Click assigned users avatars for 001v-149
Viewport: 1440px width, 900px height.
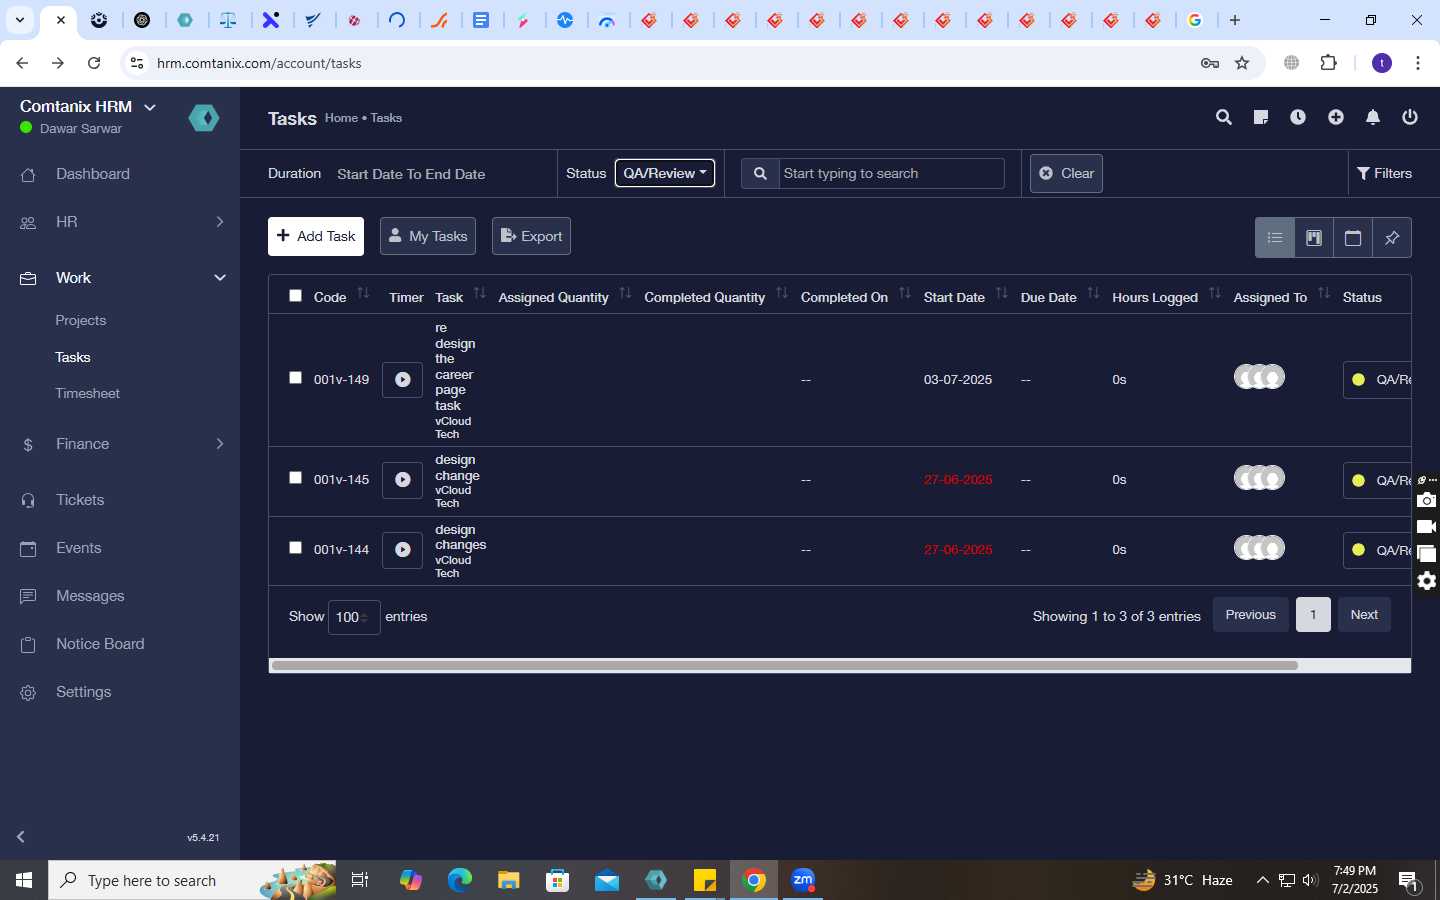coord(1259,377)
